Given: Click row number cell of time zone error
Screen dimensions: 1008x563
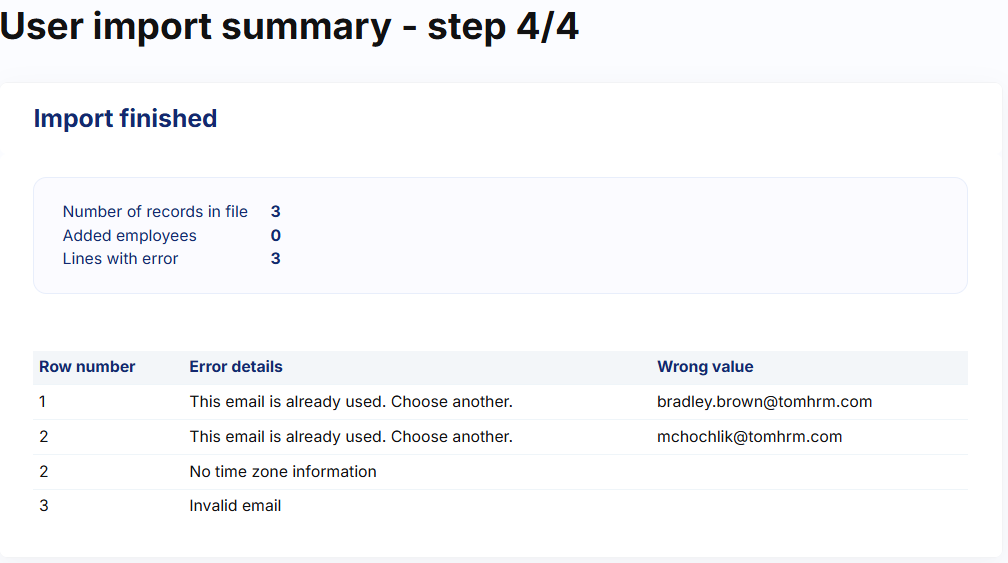Looking at the screenshot, I should [x=44, y=472].
